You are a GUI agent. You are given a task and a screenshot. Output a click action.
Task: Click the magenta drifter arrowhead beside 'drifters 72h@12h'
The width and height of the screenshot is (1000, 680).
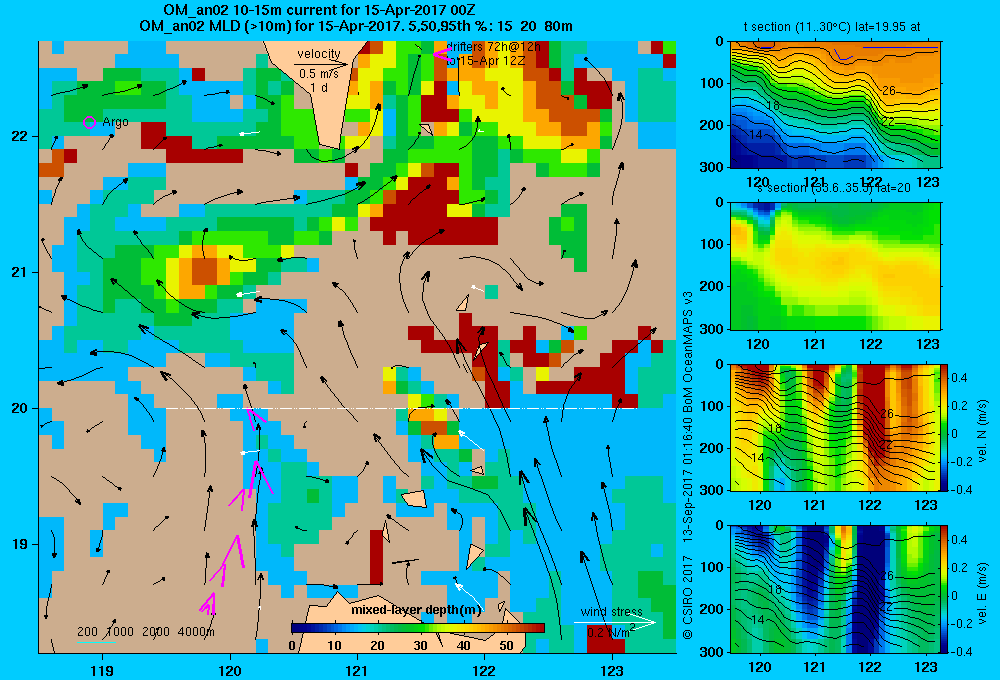pyautogui.click(x=441, y=54)
